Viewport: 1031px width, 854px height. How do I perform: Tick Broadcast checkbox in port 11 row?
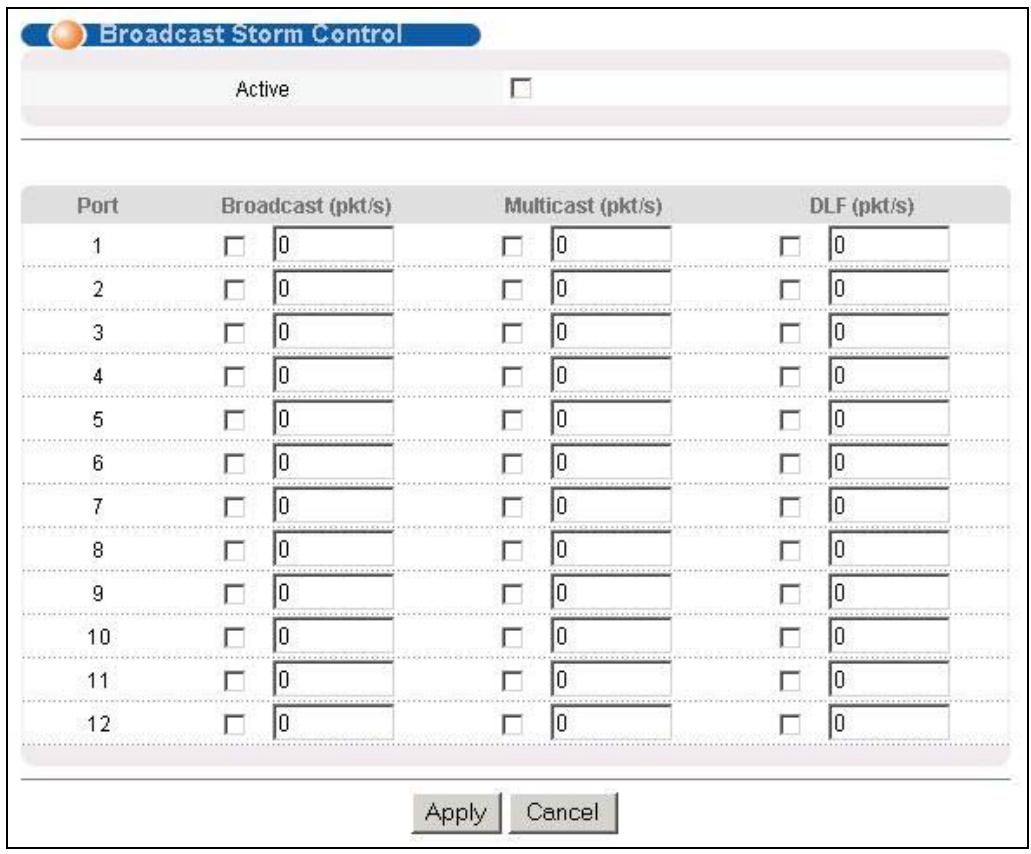point(234,680)
